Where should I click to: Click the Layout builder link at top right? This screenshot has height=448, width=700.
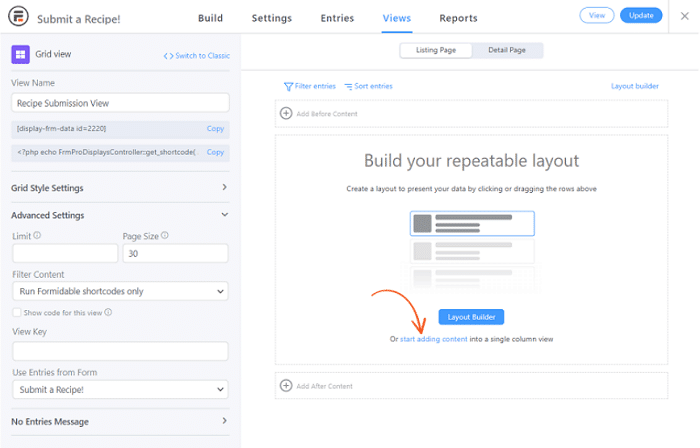tap(634, 86)
